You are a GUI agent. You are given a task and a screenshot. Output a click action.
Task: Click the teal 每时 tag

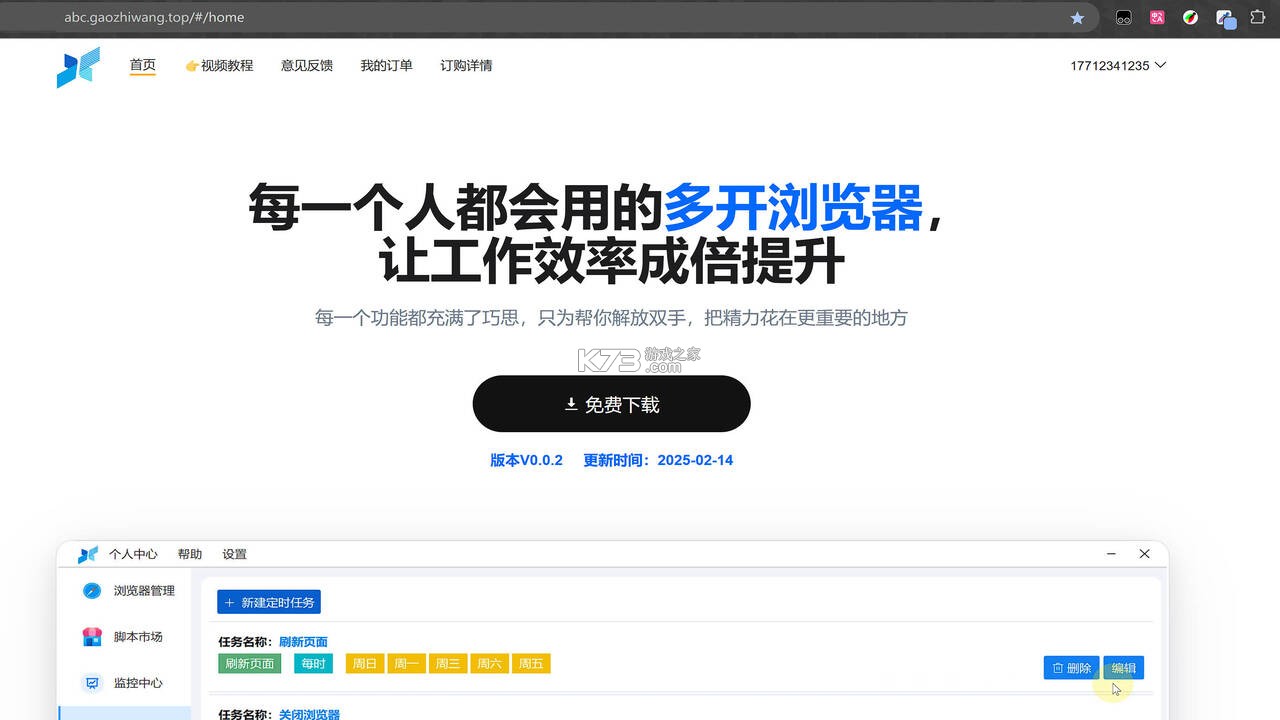pyautogui.click(x=313, y=664)
